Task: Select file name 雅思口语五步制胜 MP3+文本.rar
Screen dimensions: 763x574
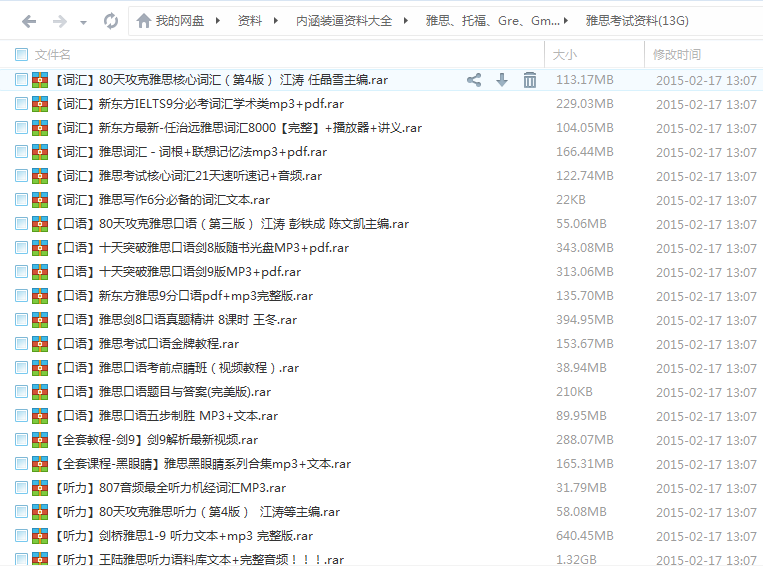Action: point(165,415)
